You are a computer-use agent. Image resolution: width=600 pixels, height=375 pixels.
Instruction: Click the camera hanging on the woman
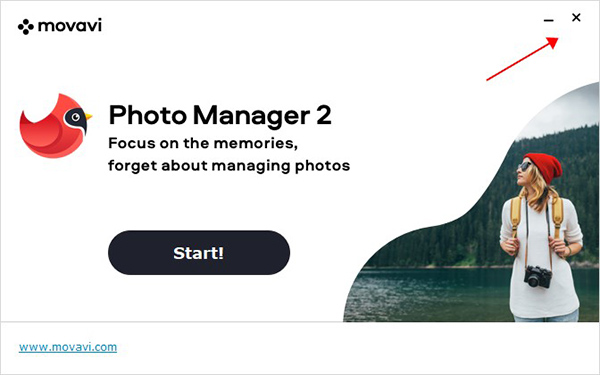coord(538,276)
